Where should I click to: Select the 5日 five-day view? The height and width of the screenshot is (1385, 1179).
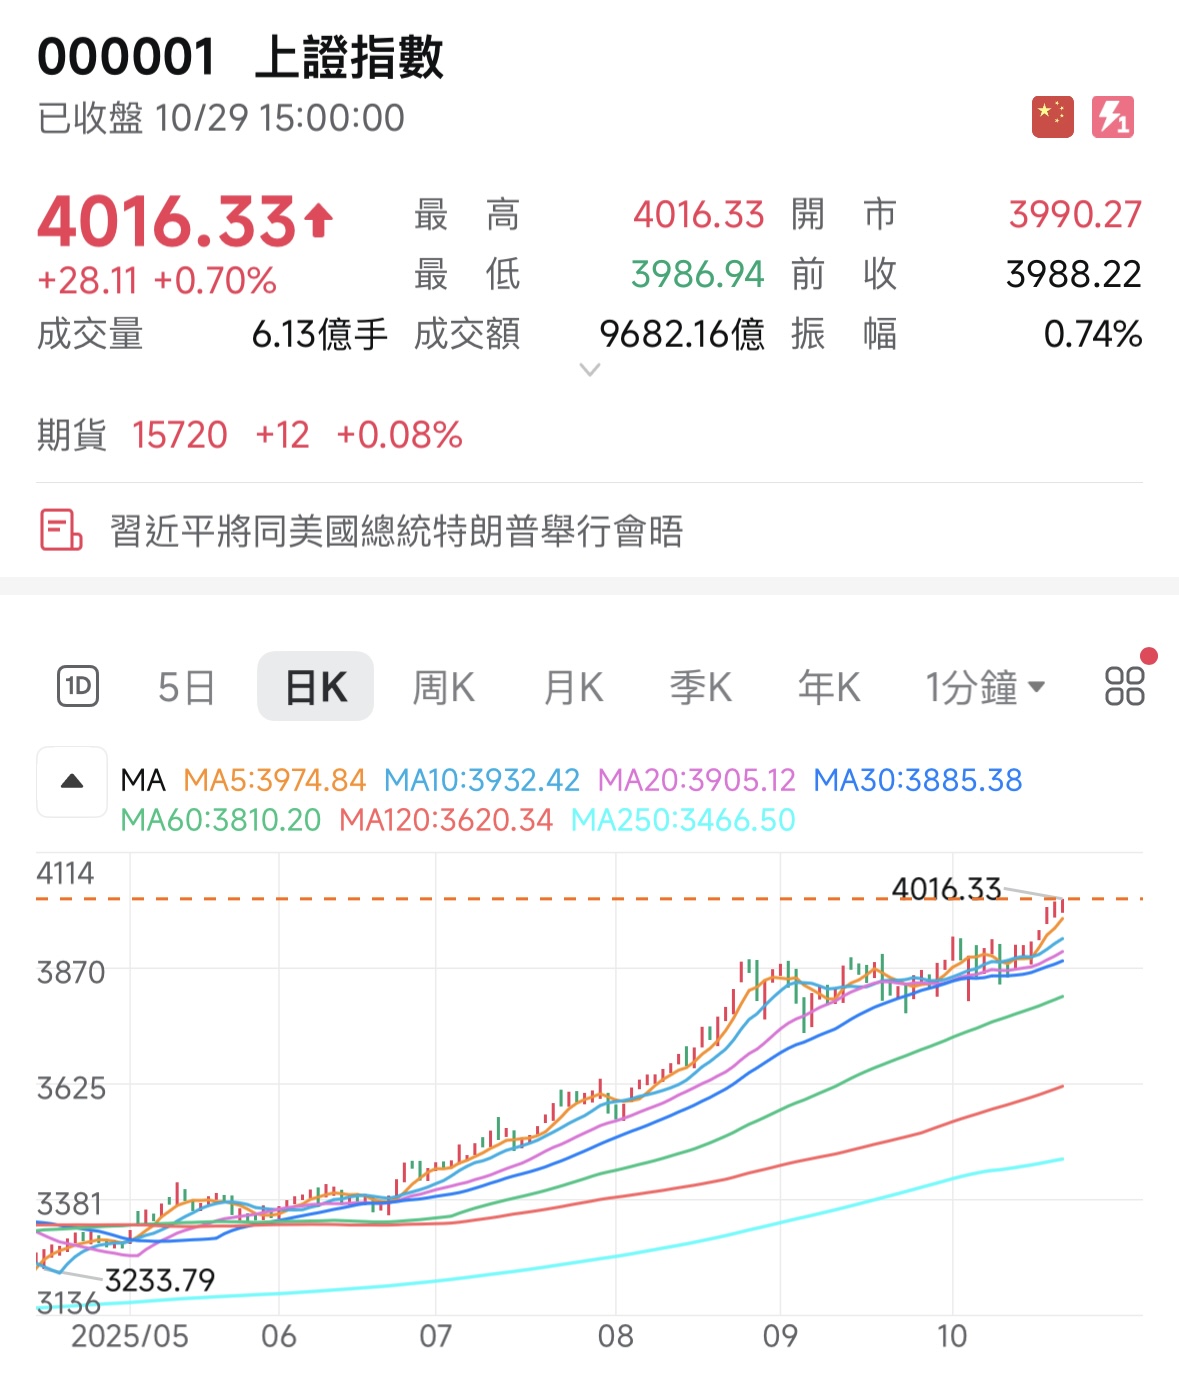click(x=188, y=686)
